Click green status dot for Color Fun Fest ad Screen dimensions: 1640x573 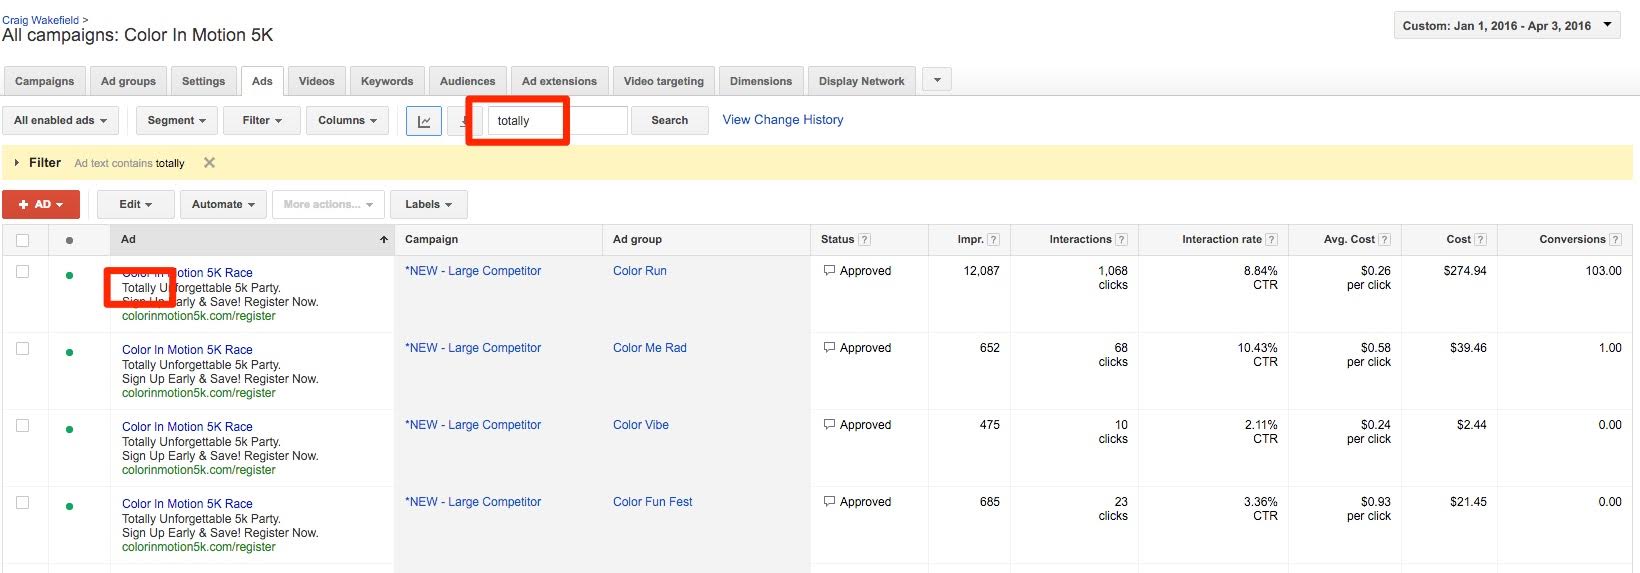tap(69, 506)
